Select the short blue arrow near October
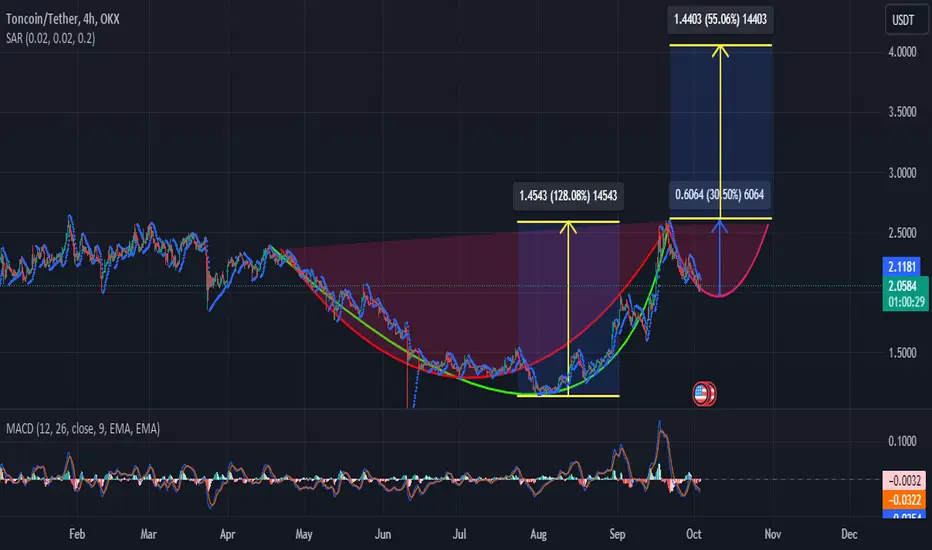The image size is (932, 550). [x=720, y=257]
